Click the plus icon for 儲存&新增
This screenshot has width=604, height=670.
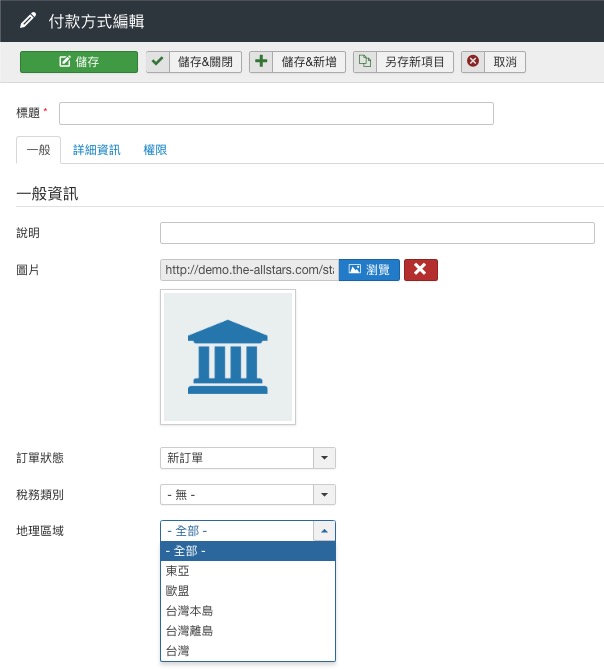click(x=261, y=62)
